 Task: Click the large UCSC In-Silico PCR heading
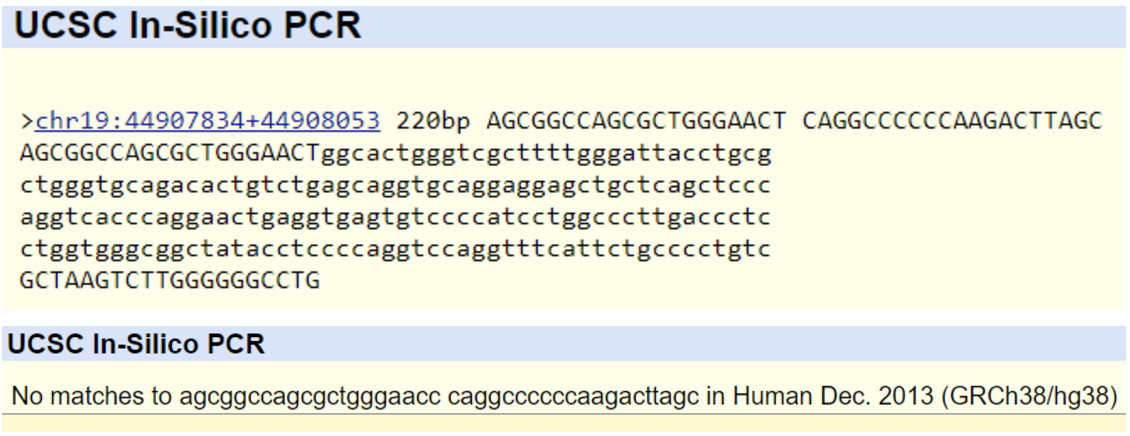point(188,26)
